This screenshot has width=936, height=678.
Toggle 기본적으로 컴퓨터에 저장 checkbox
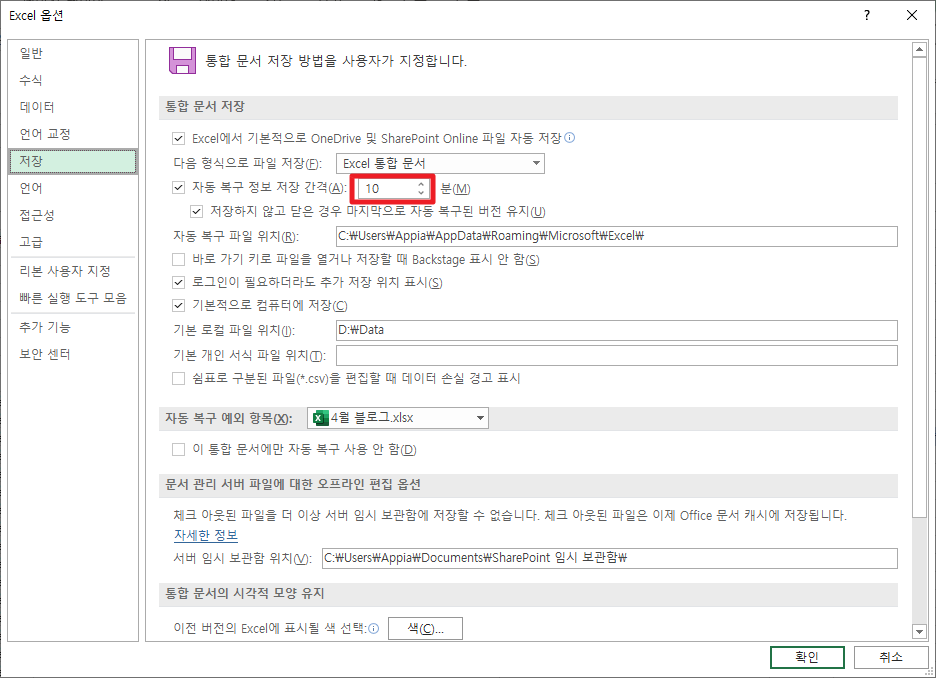point(178,306)
